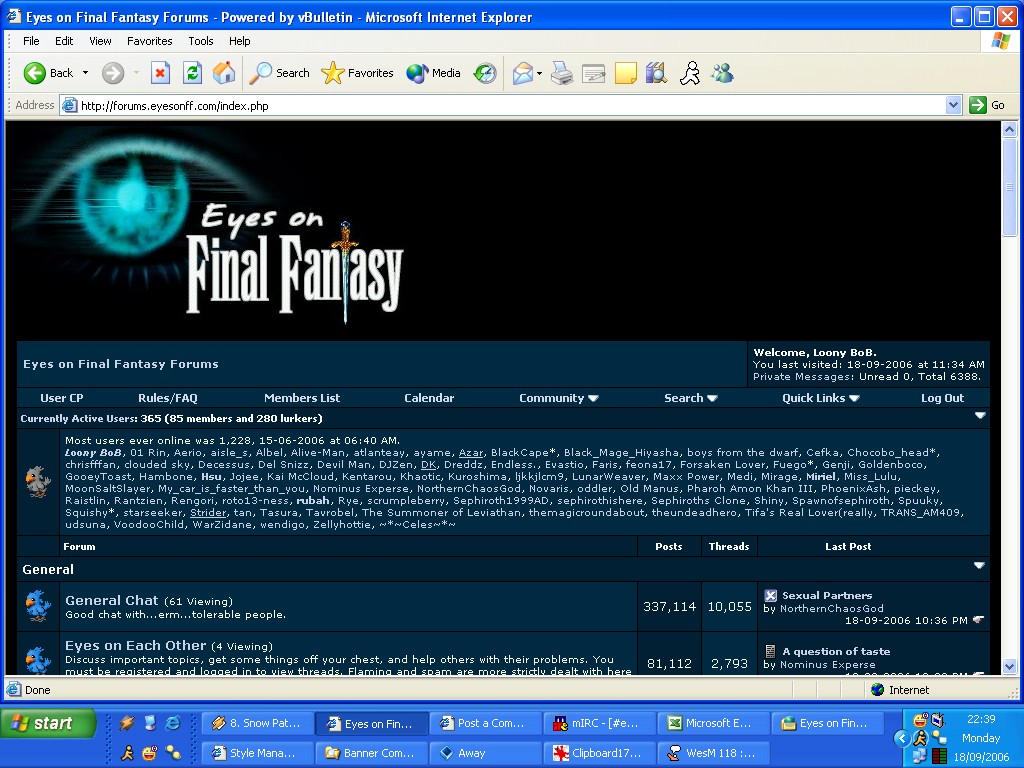Print the page with printer icon
This screenshot has width=1024, height=768.
[x=562, y=73]
